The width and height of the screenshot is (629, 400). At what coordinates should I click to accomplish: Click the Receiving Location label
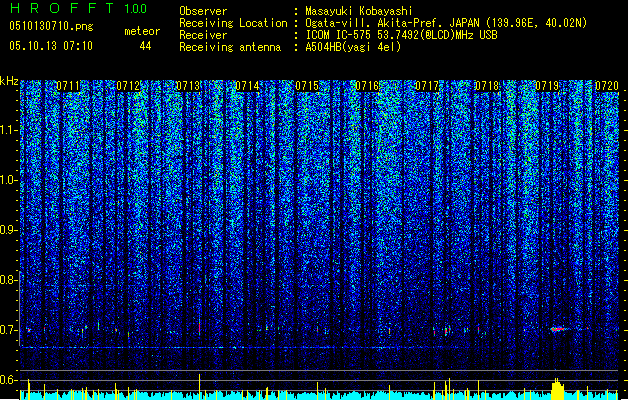click(x=233, y=23)
